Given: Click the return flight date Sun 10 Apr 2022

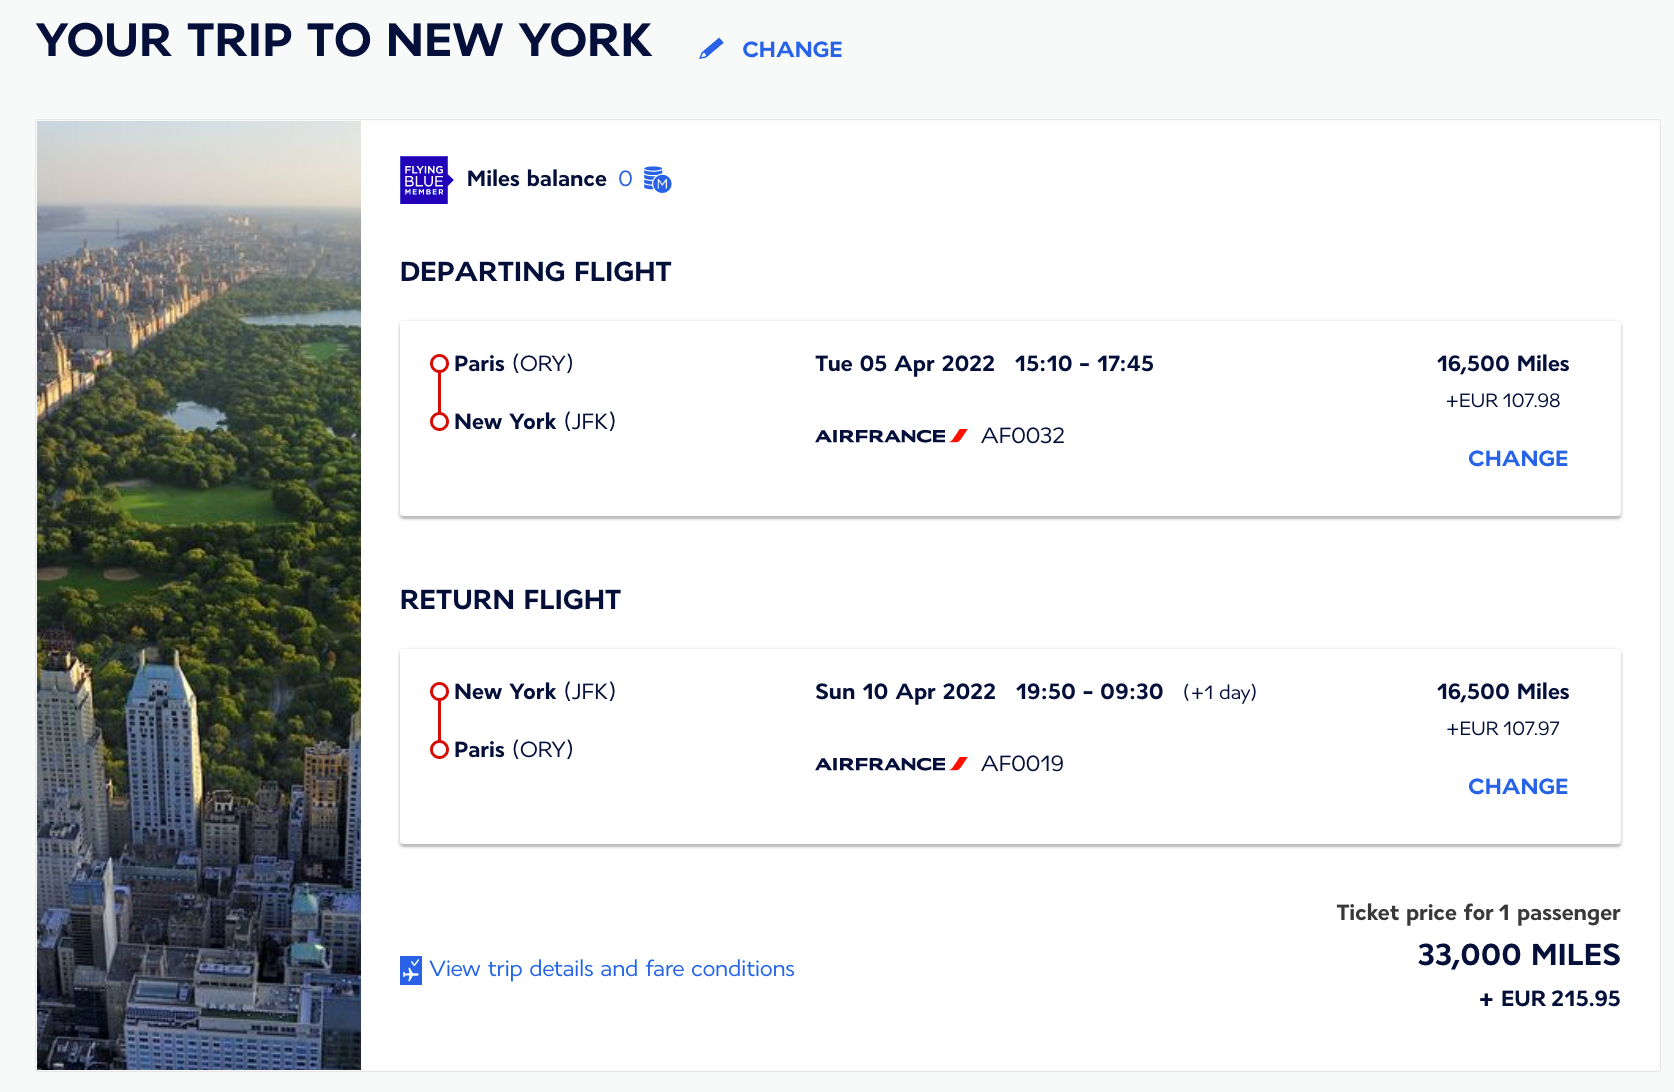Looking at the screenshot, I should 905,692.
